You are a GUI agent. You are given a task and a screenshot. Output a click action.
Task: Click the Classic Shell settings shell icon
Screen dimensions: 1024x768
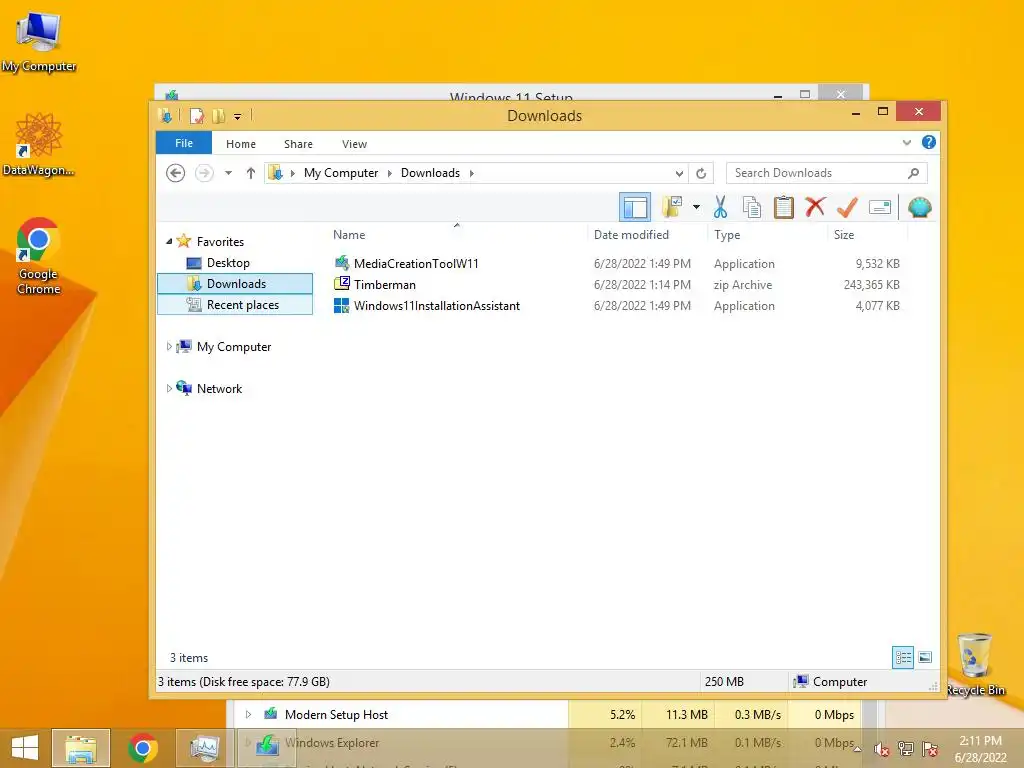pos(919,208)
